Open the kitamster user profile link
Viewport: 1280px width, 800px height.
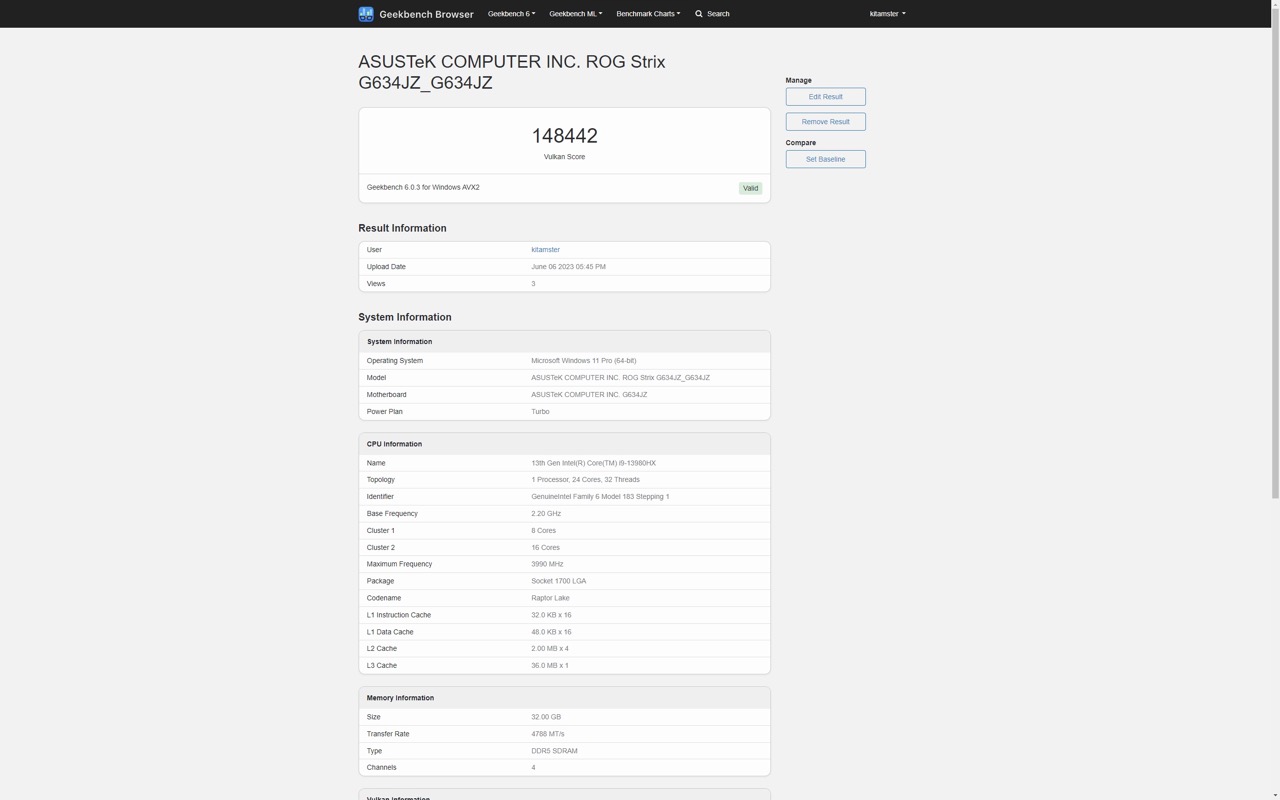[x=545, y=250]
